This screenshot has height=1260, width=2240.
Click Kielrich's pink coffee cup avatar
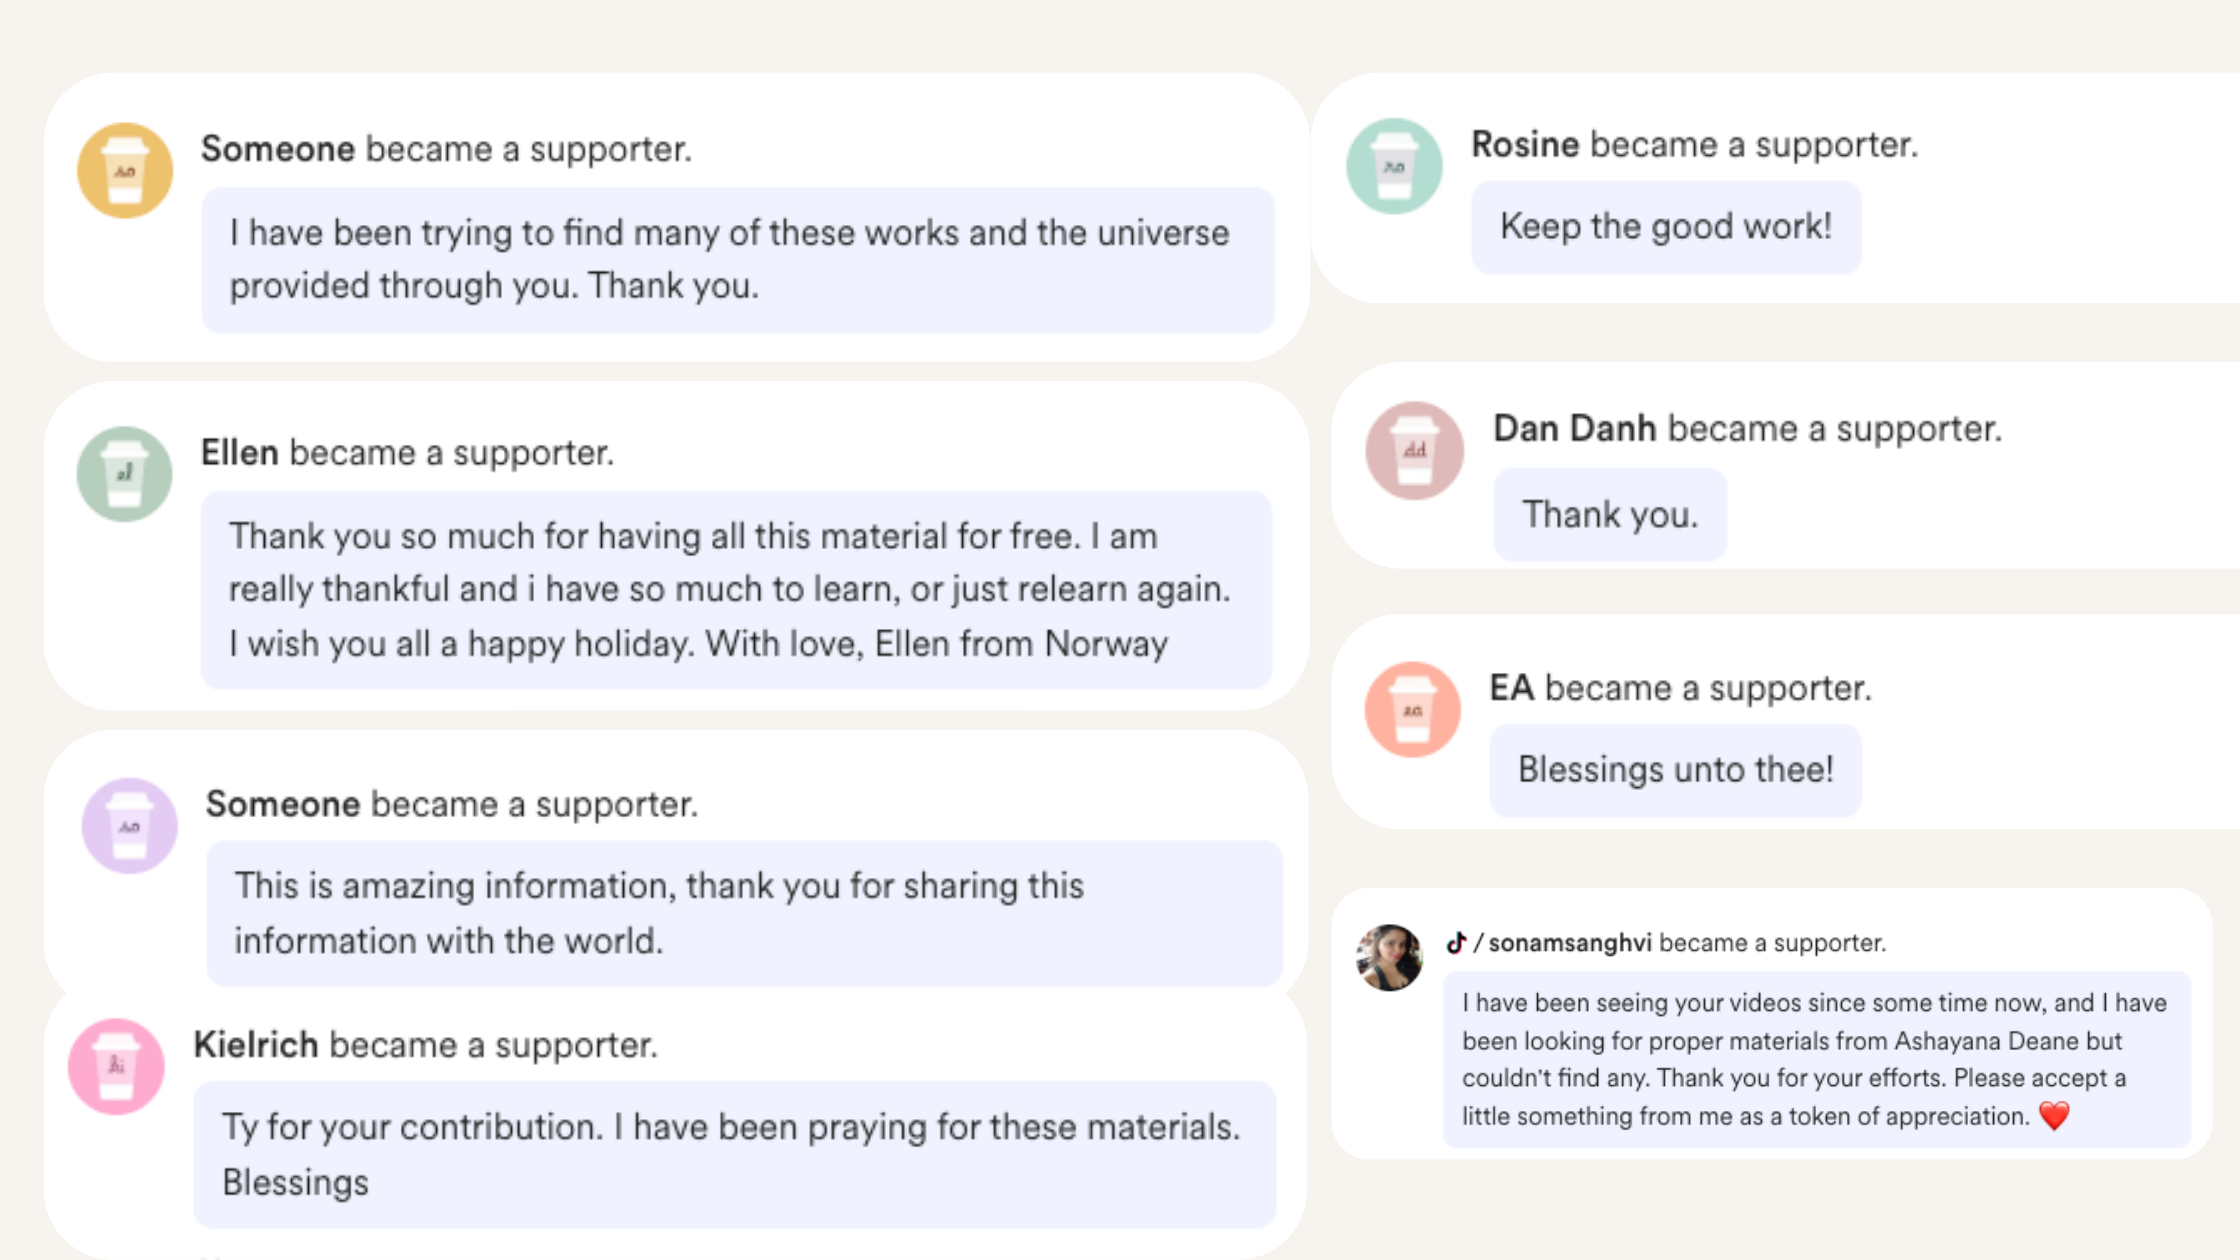pyautogui.click(x=116, y=1067)
